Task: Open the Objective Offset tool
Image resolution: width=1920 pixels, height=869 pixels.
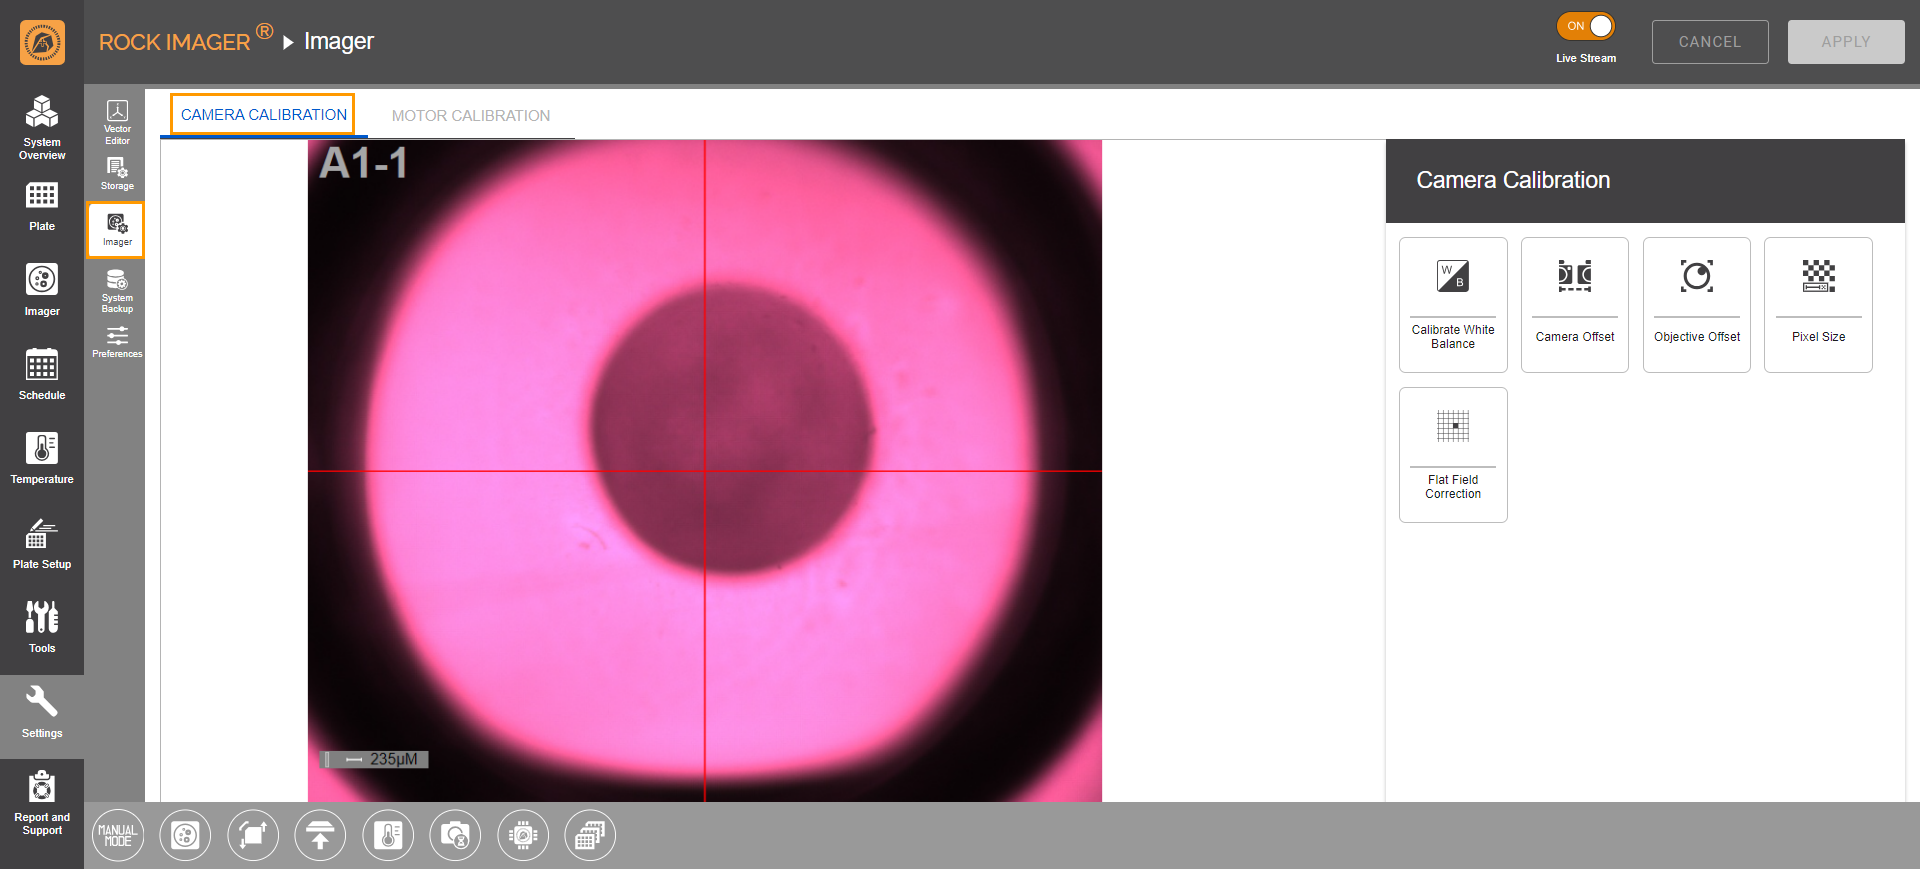Action: tap(1696, 304)
